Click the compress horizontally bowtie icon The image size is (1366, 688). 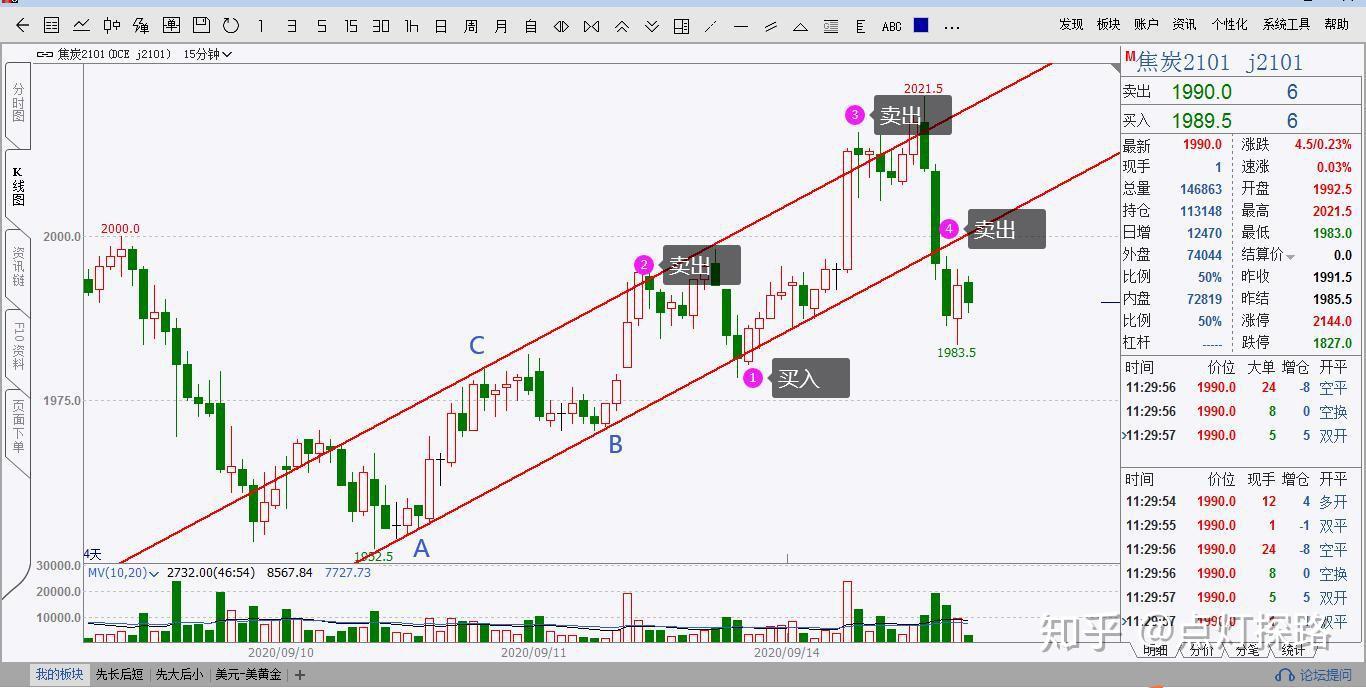(591, 26)
